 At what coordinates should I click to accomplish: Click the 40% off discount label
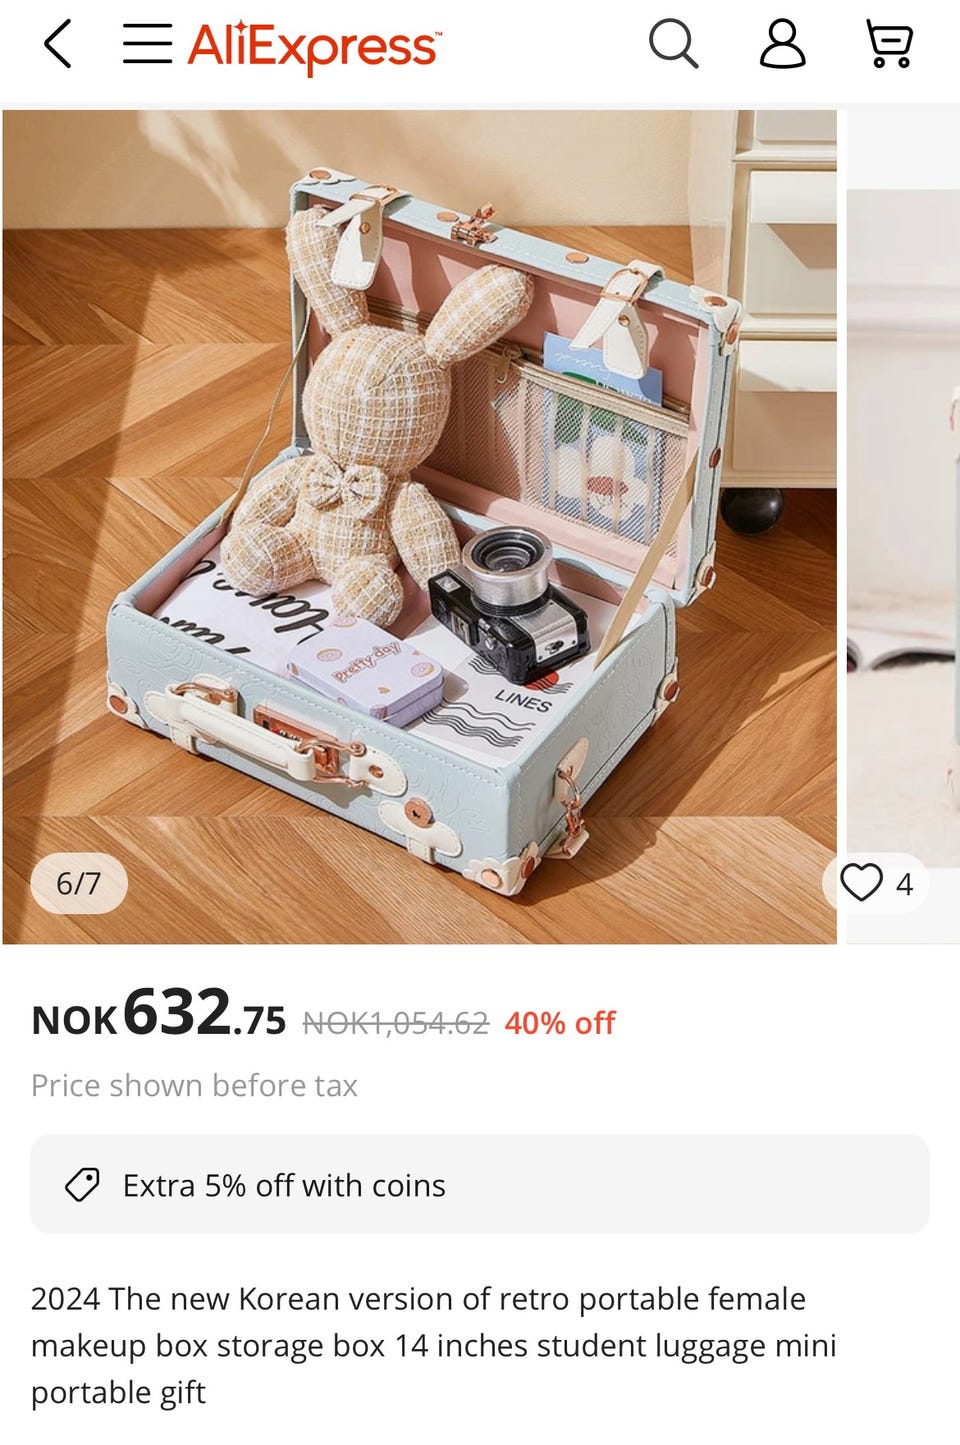[x=560, y=1023]
